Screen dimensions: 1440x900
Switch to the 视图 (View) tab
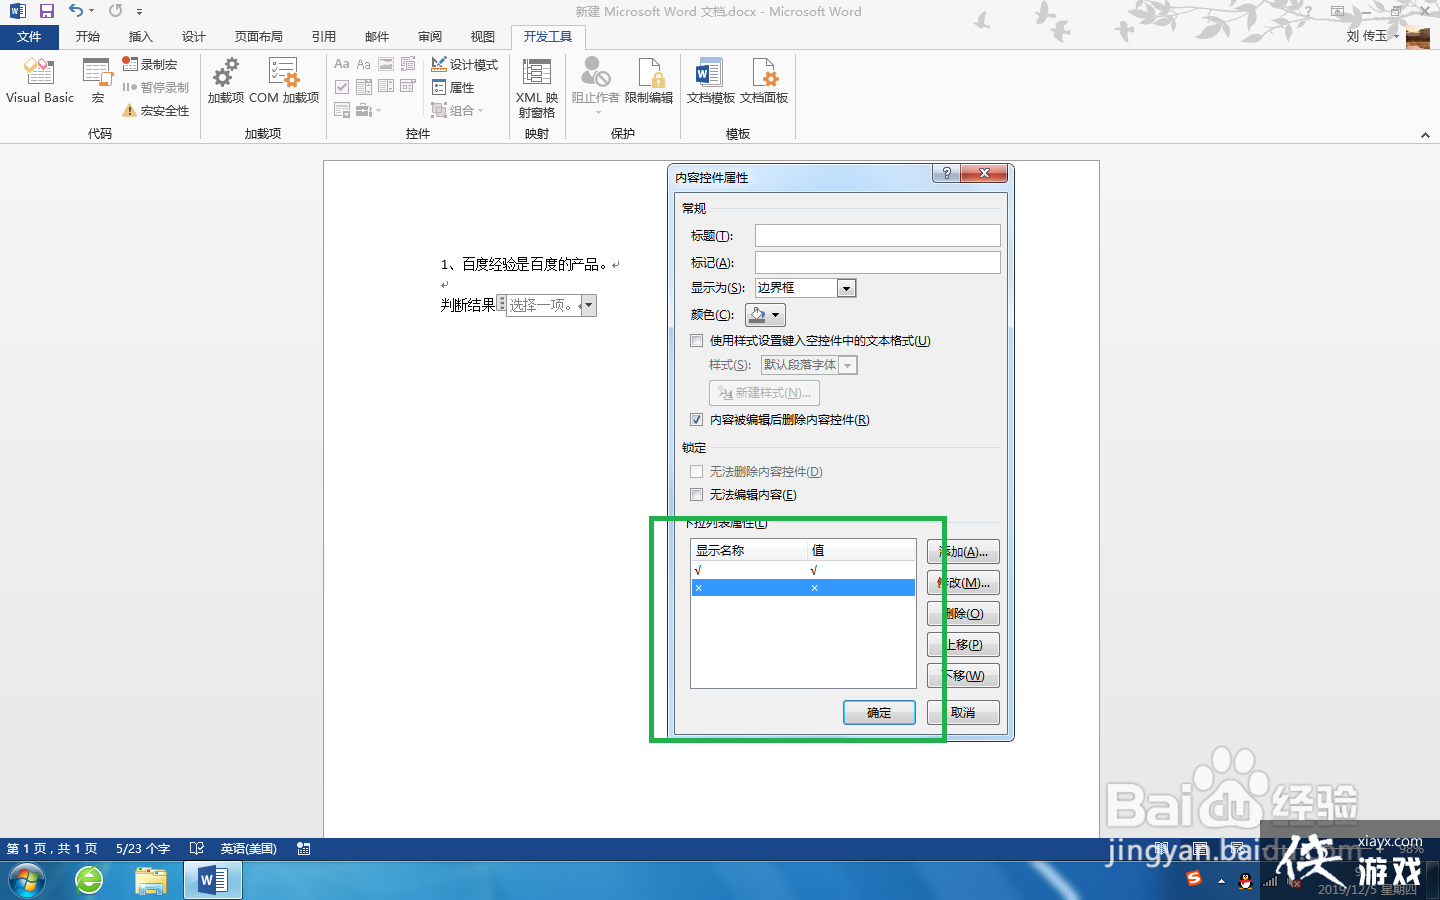click(x=483, y=37)
